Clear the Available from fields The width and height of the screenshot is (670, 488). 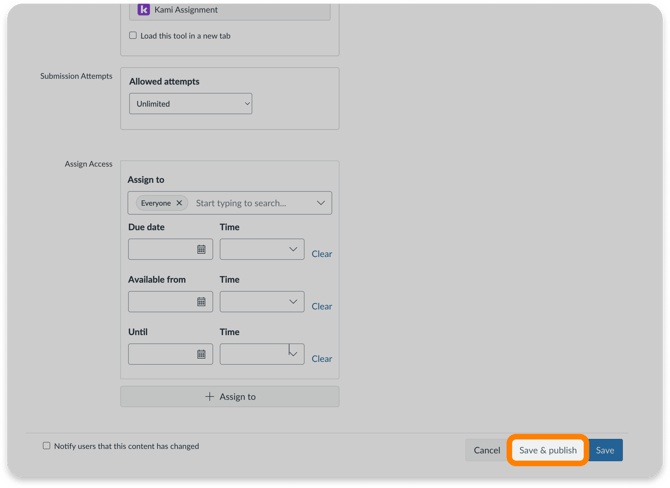tap(322, 306)
